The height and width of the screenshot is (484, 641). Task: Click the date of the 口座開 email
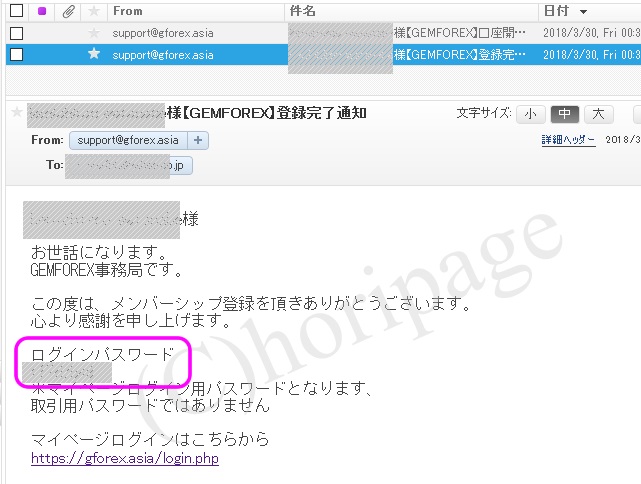(x=592, y=33)
